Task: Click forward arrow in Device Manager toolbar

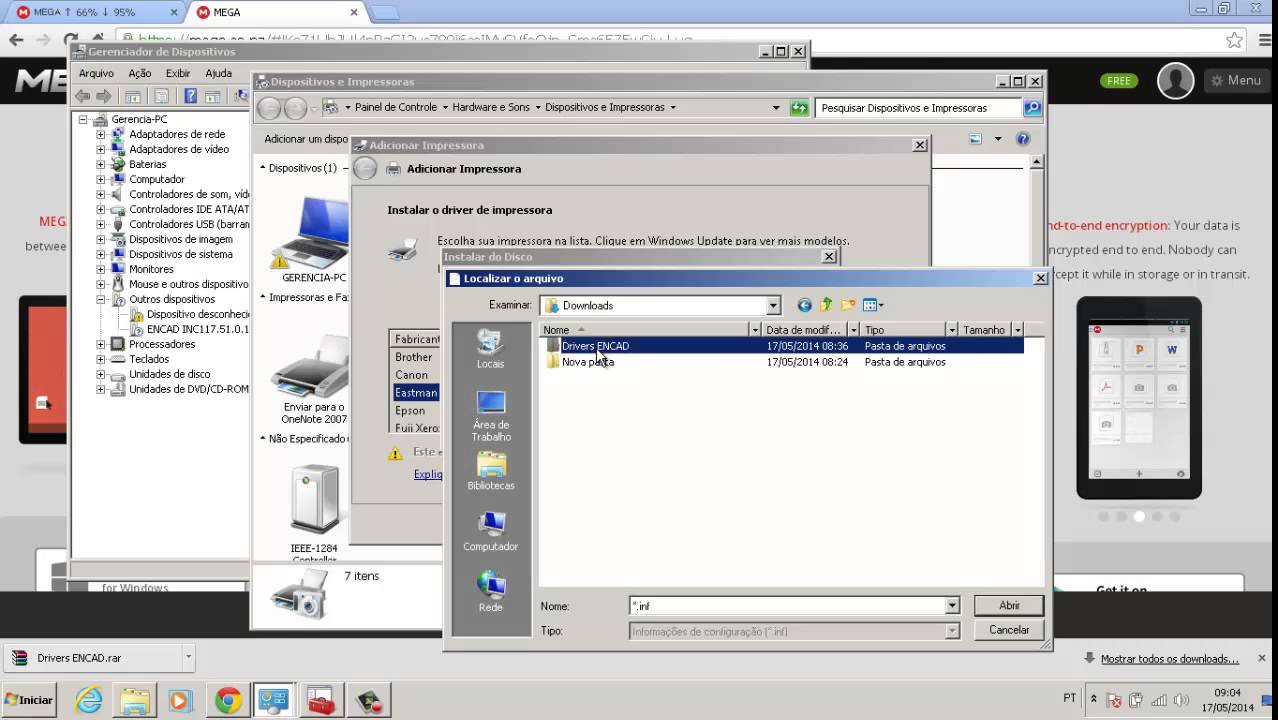Action: (103, 96)
